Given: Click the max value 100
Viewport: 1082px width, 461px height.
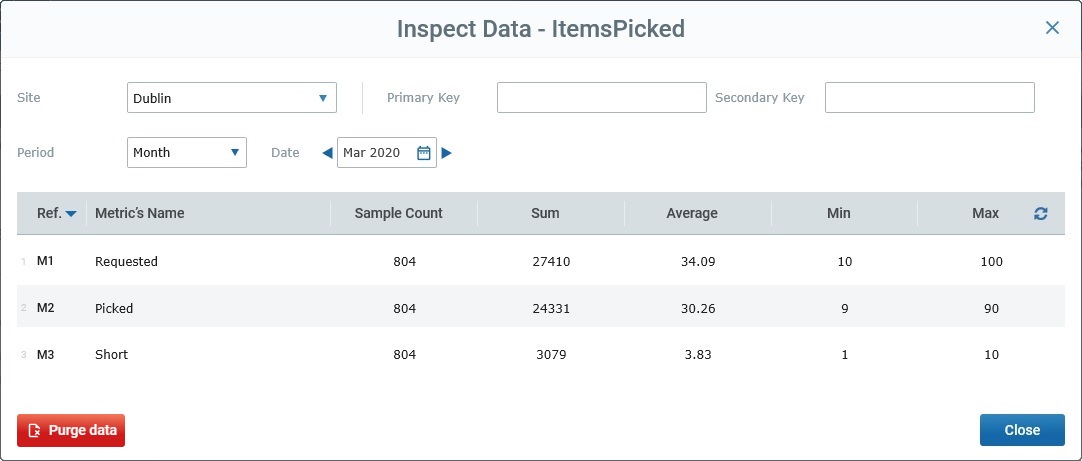Looking at the screenshot, I should [992, 262].
